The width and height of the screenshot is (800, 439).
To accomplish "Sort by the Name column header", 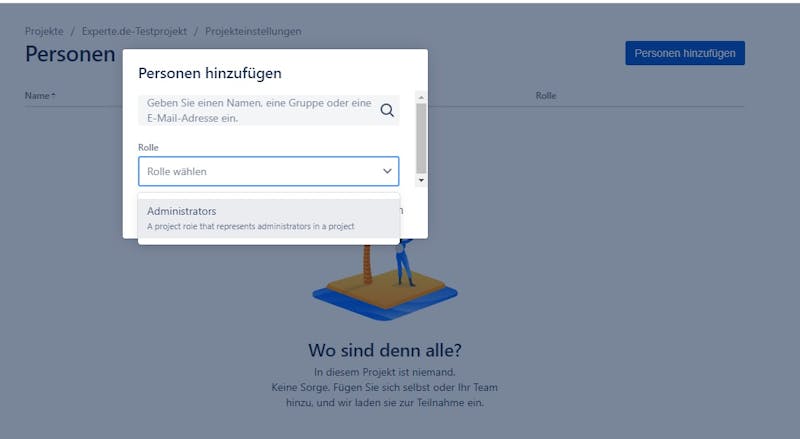I will pos(40,95).
